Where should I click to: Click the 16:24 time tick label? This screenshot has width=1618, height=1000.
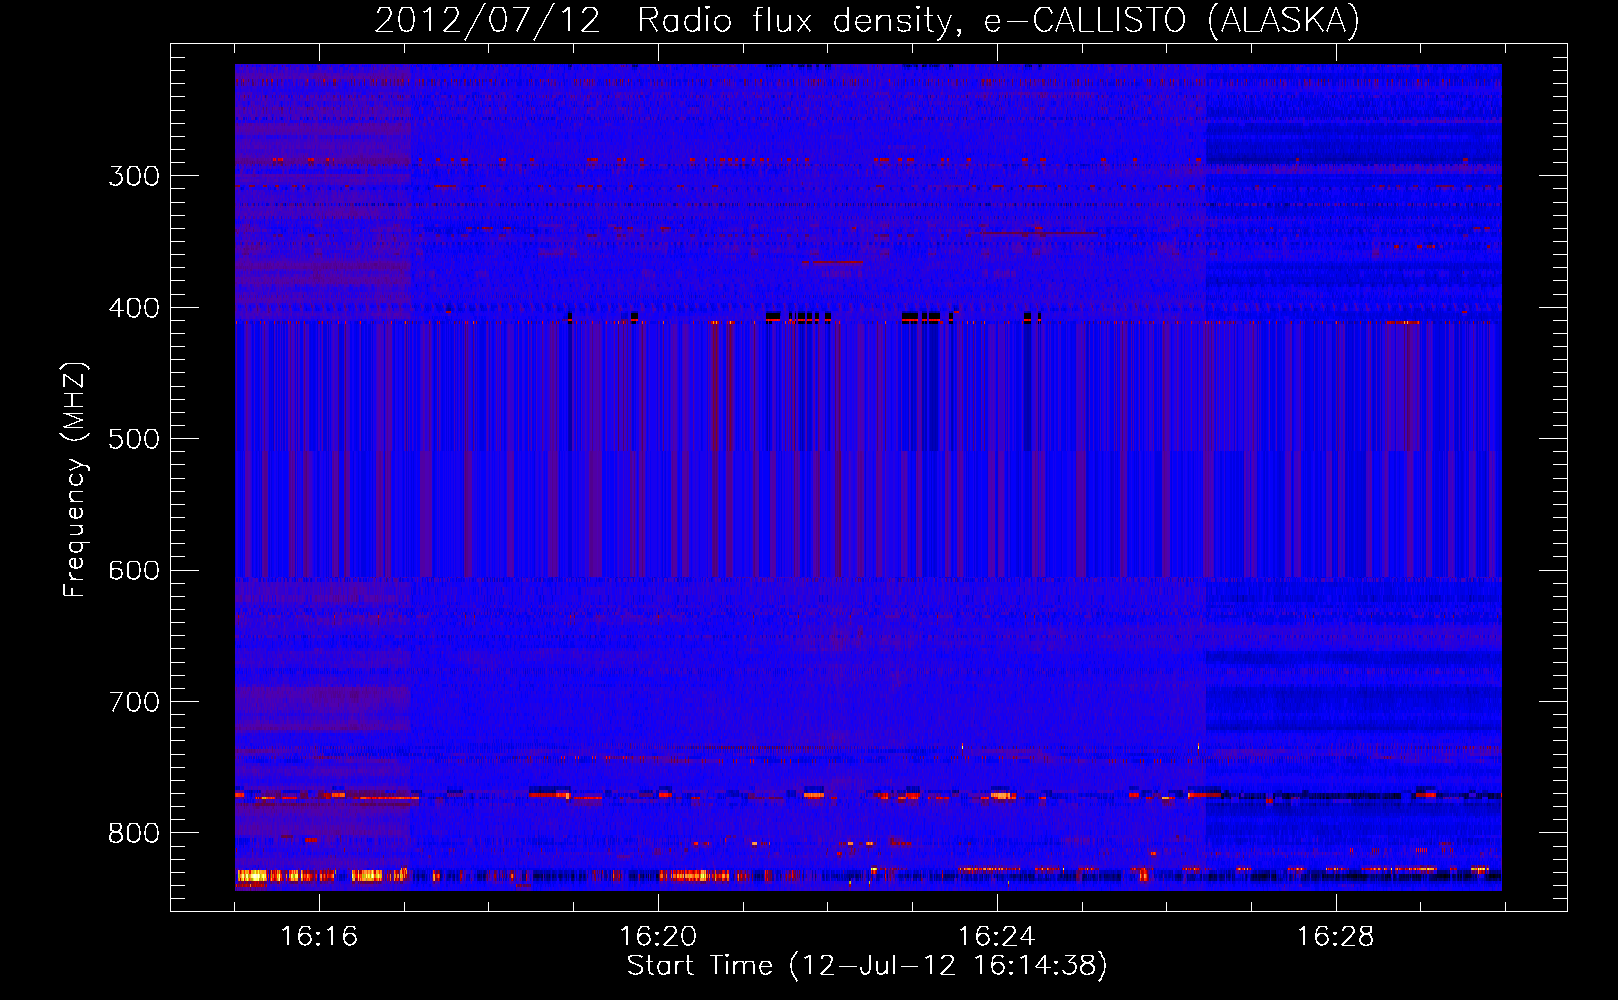click(x=997, y=937)
